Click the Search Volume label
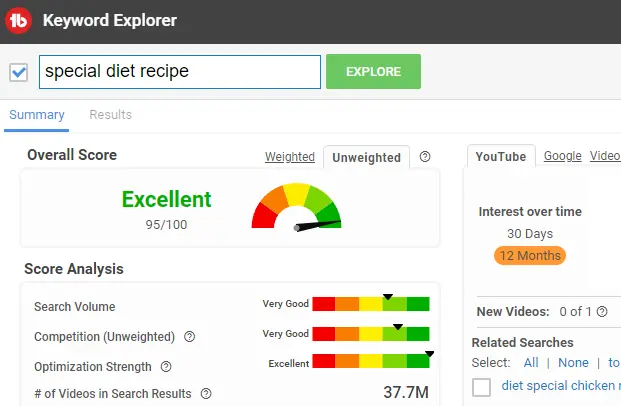 74,307
